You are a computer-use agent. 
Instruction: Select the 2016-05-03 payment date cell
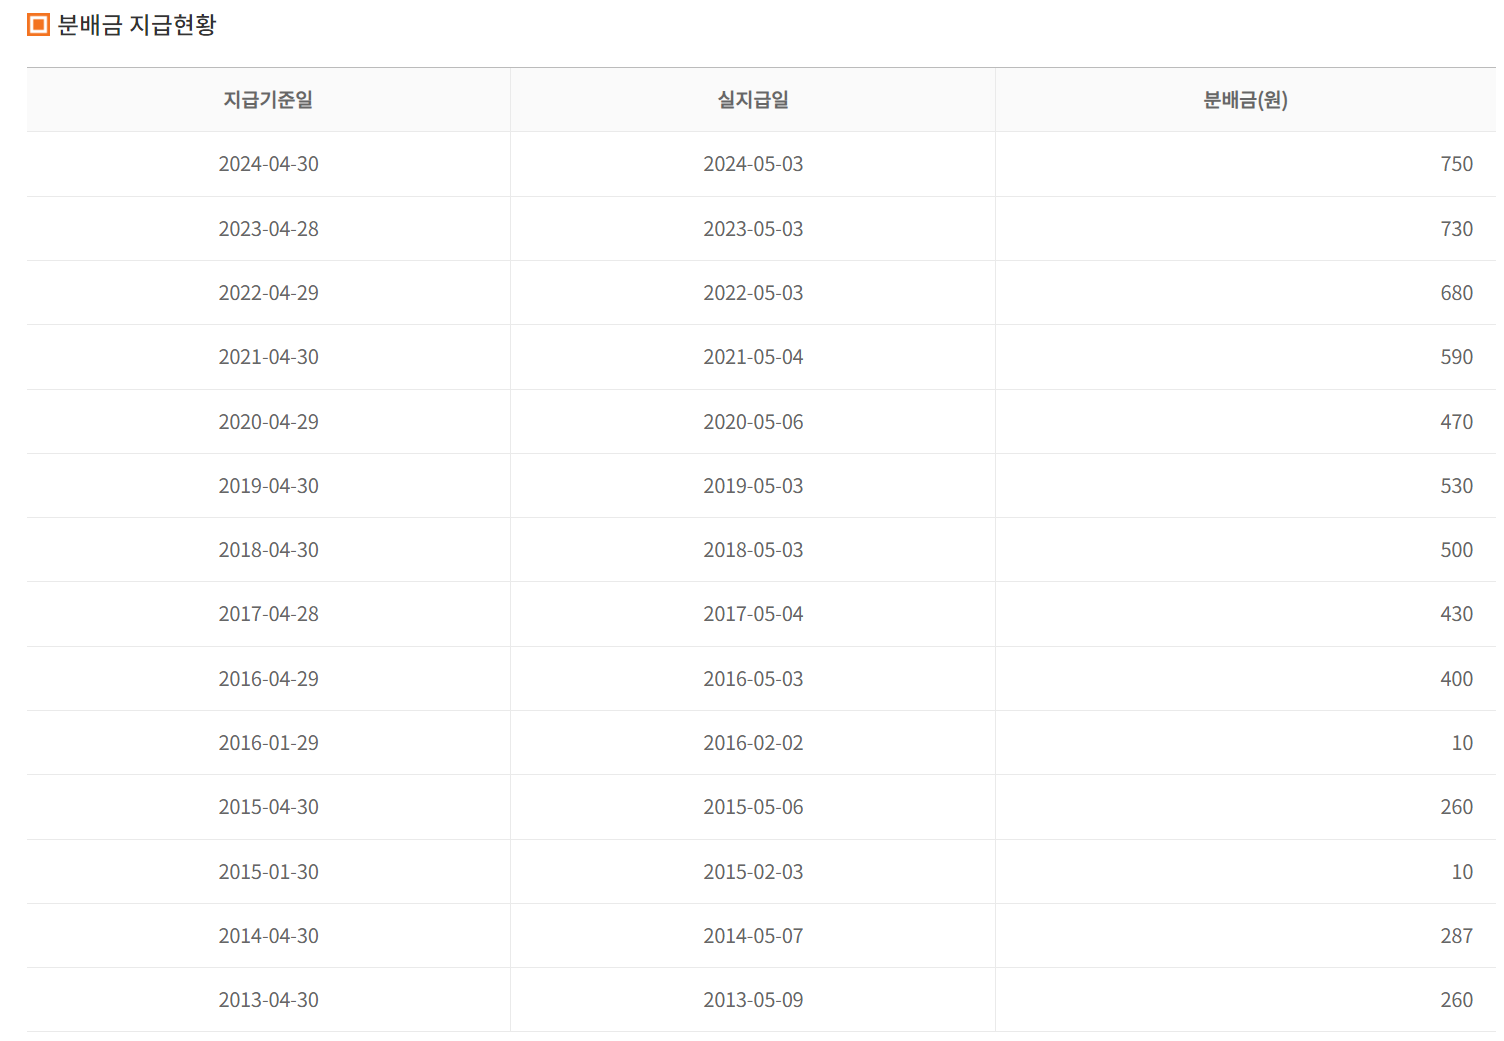click(753, 679)
